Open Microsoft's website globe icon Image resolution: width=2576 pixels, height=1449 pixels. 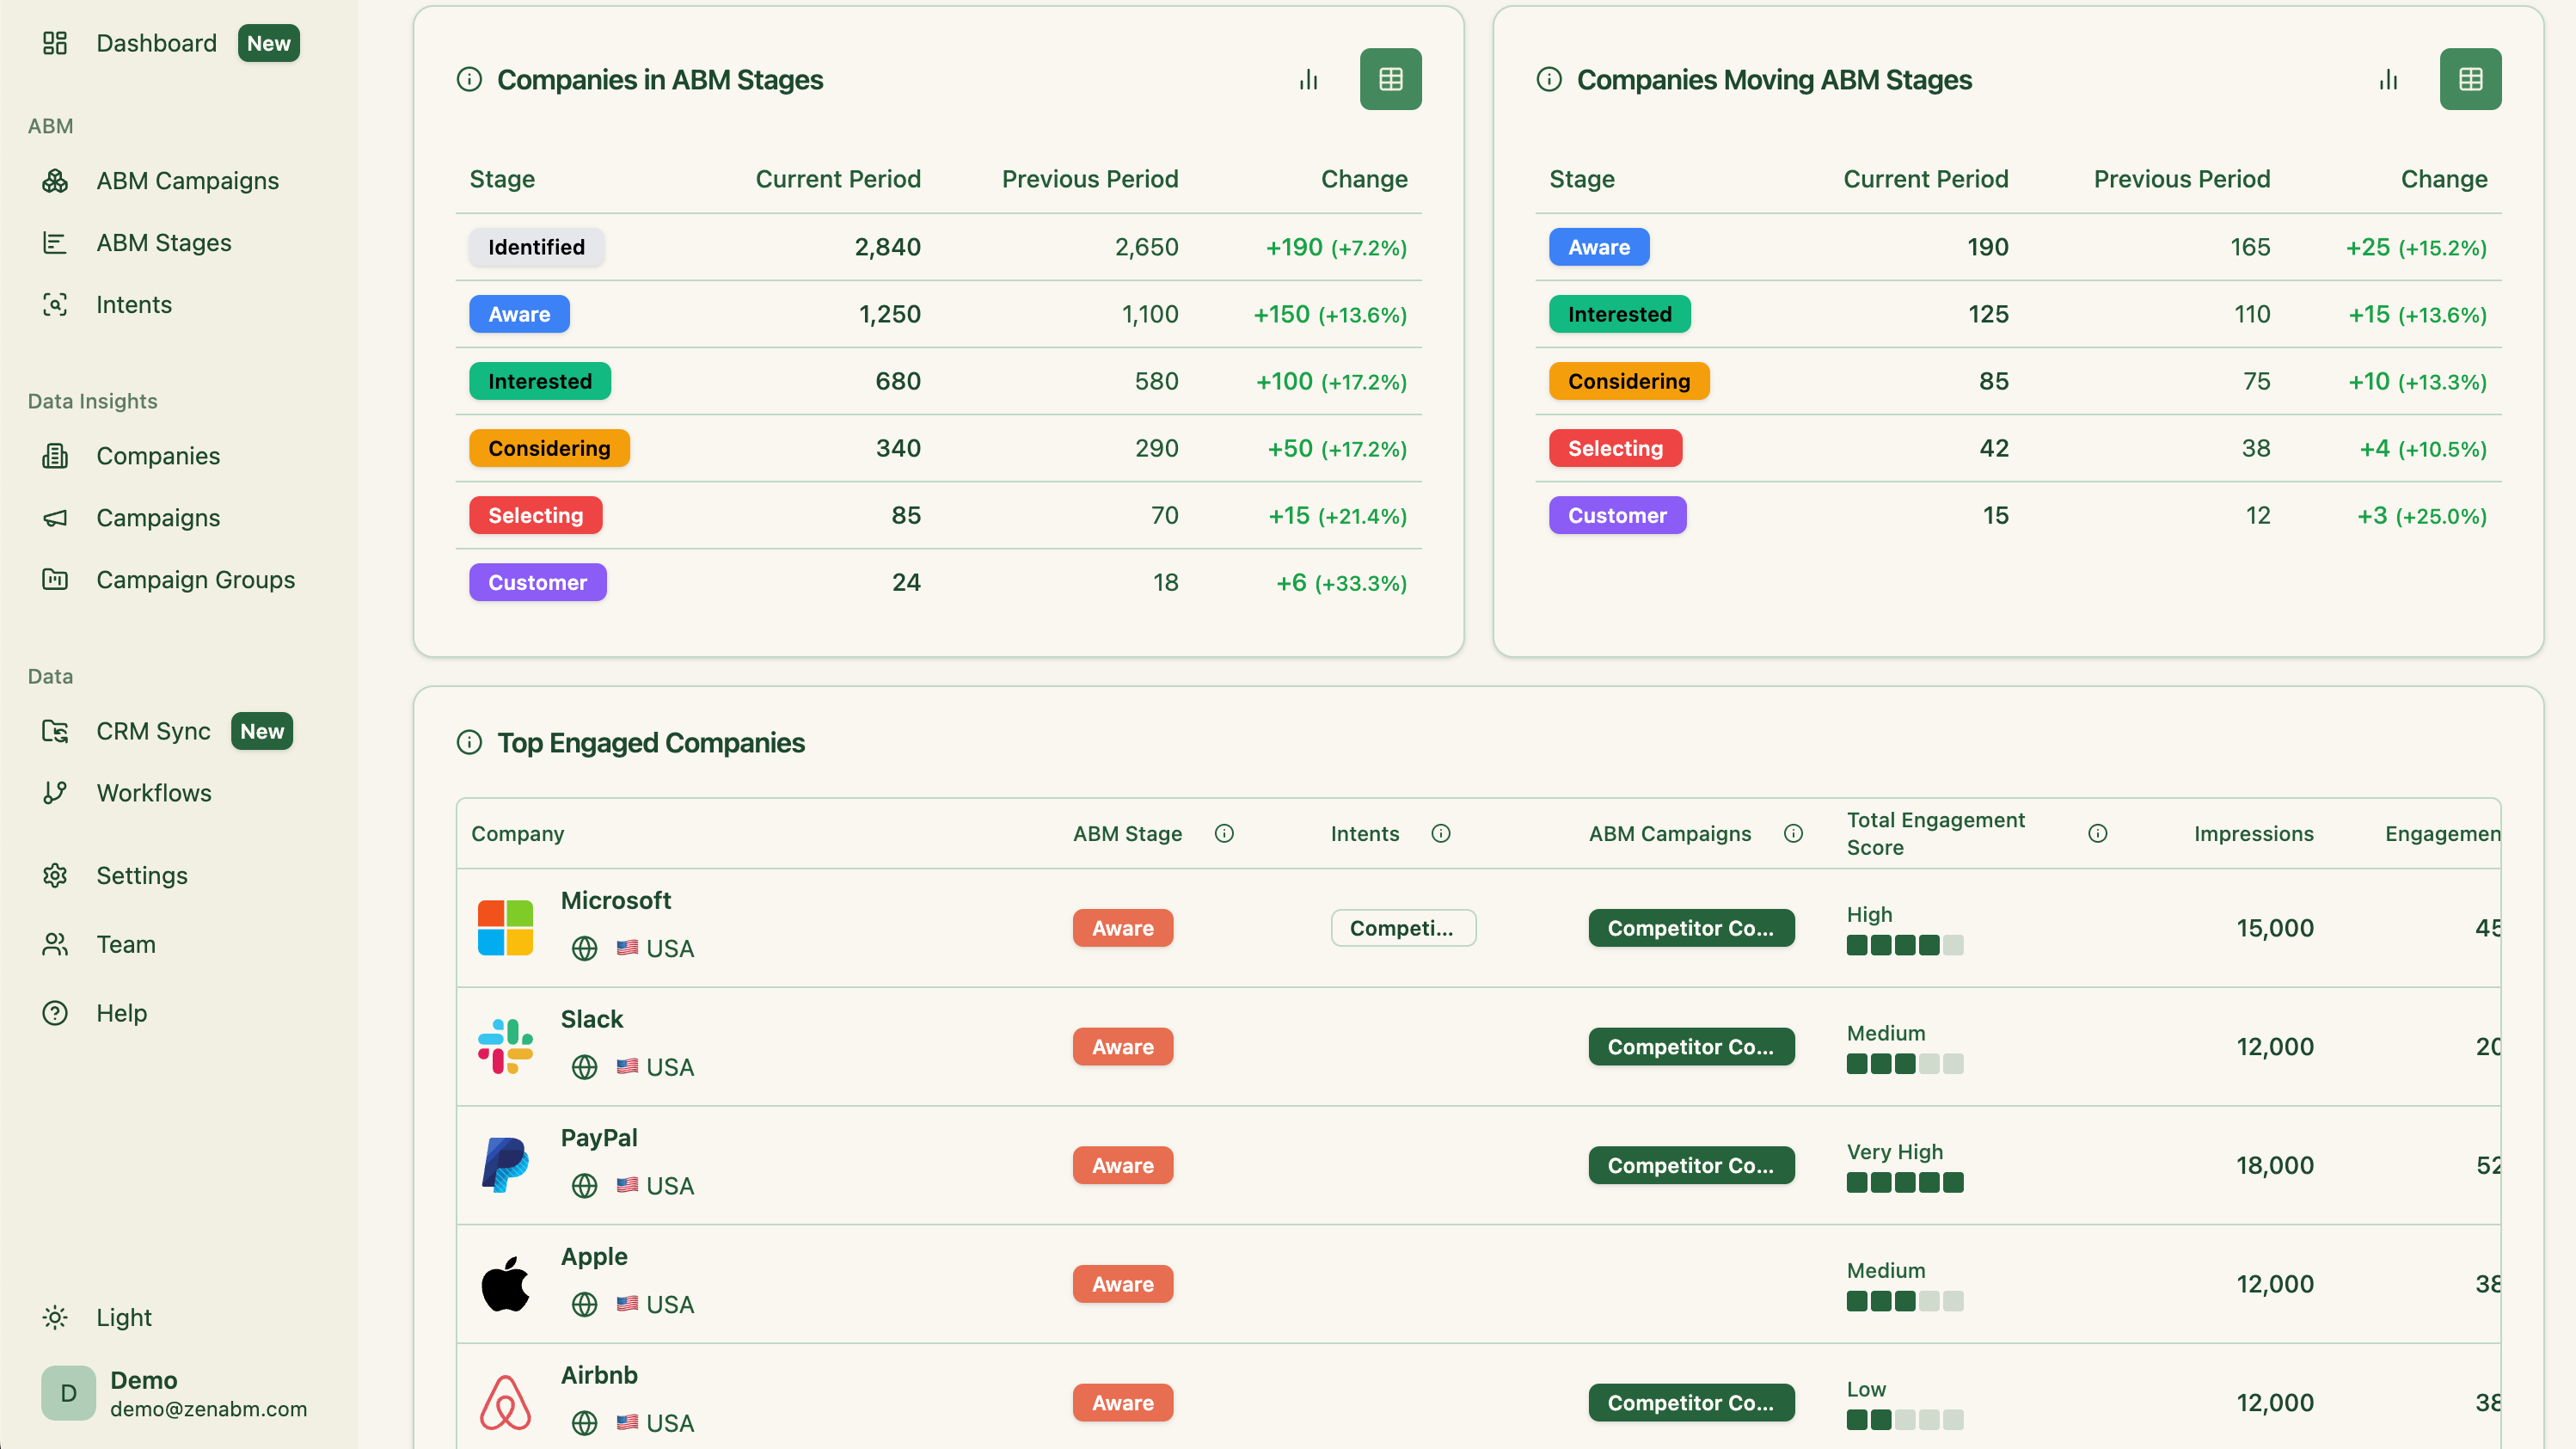[x=585, y=948]
